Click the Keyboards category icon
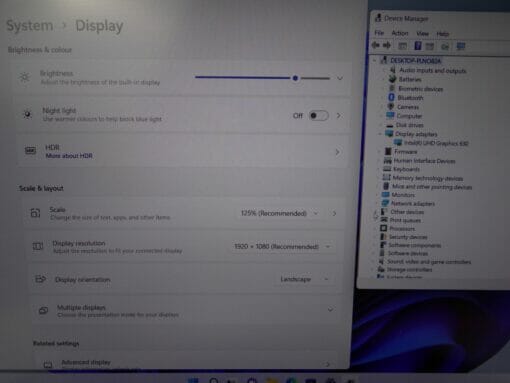 click(387, 169)
